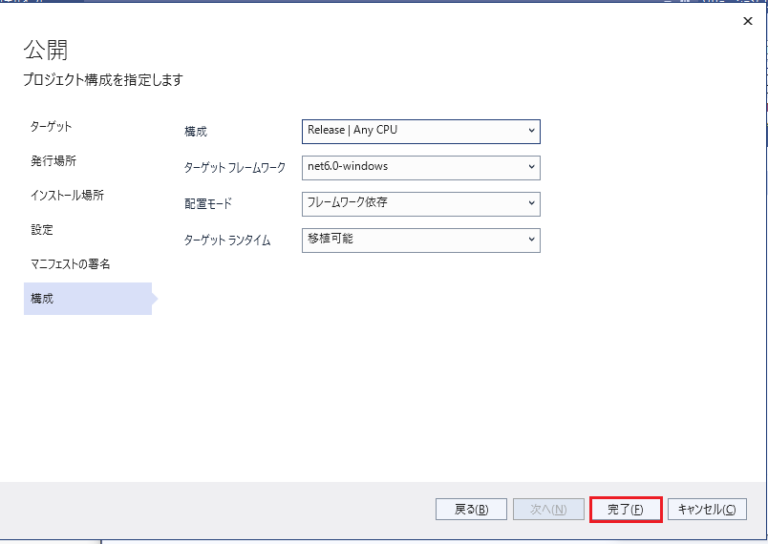Open the 構成 Release | Any CPU dropdown
The width and height of the screenshot is (768, 544).
(x=421, y=131)
